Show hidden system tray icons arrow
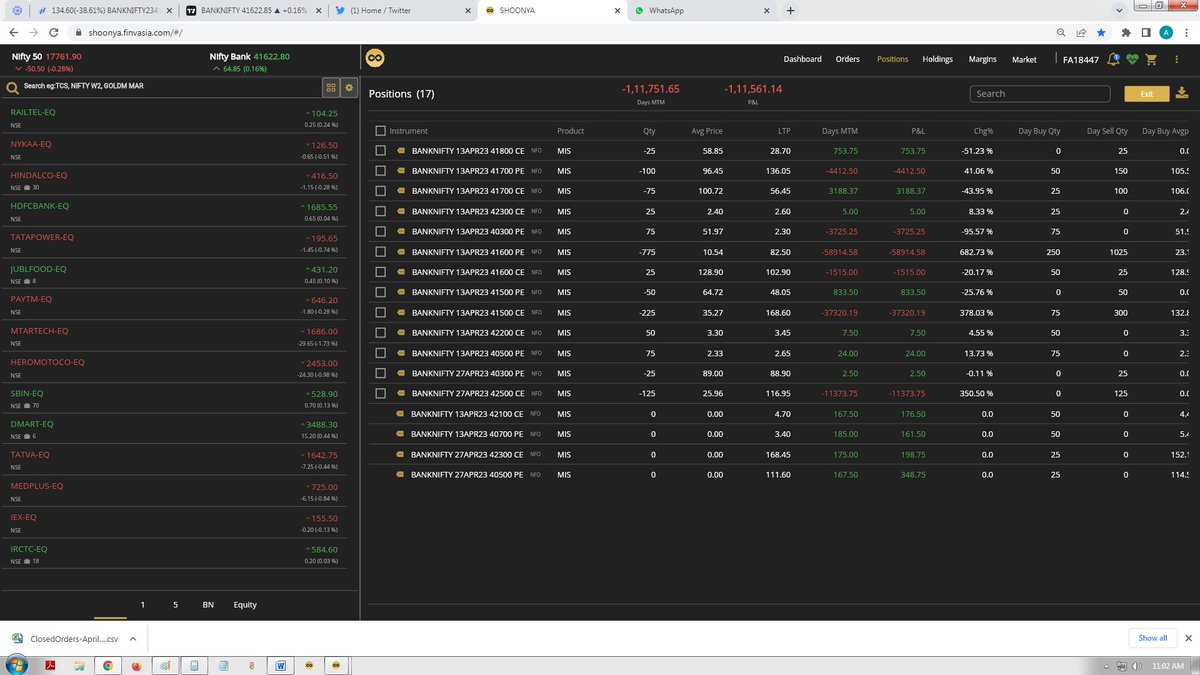 (x=1107, y=666)
